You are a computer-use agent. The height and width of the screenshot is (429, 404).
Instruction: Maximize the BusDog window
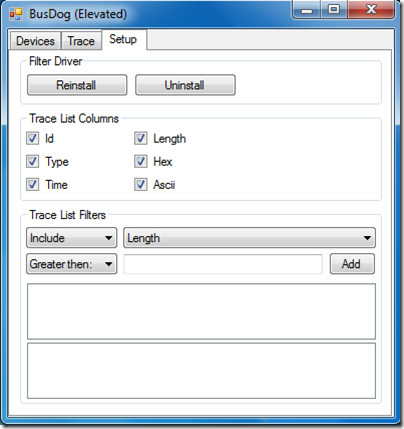coord(334,10)
